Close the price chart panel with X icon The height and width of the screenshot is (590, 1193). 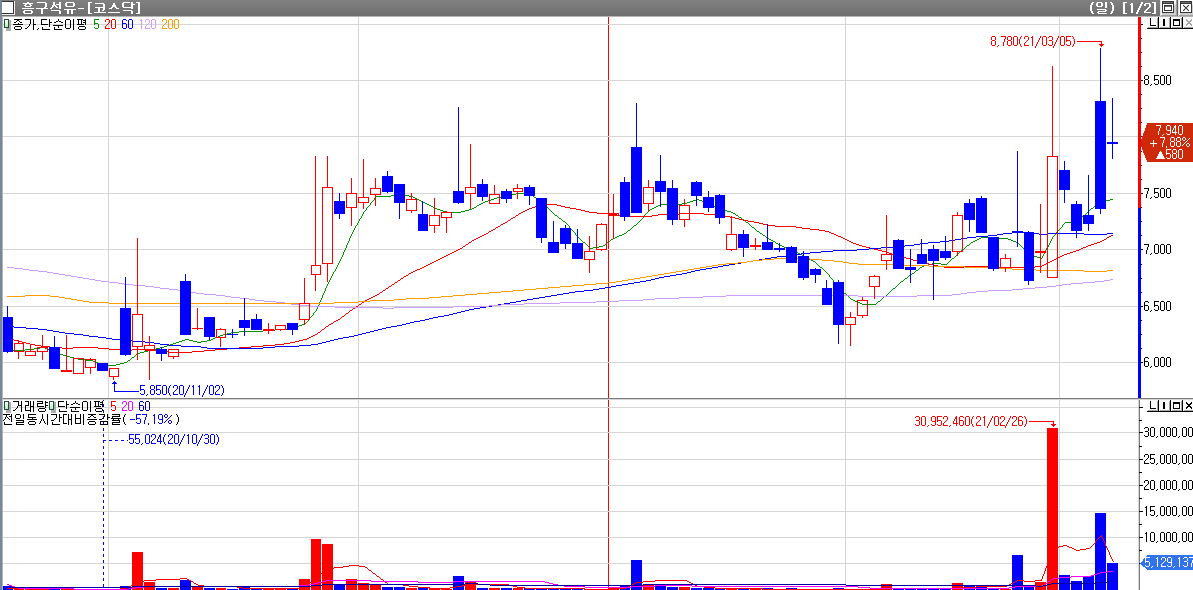1188,24
